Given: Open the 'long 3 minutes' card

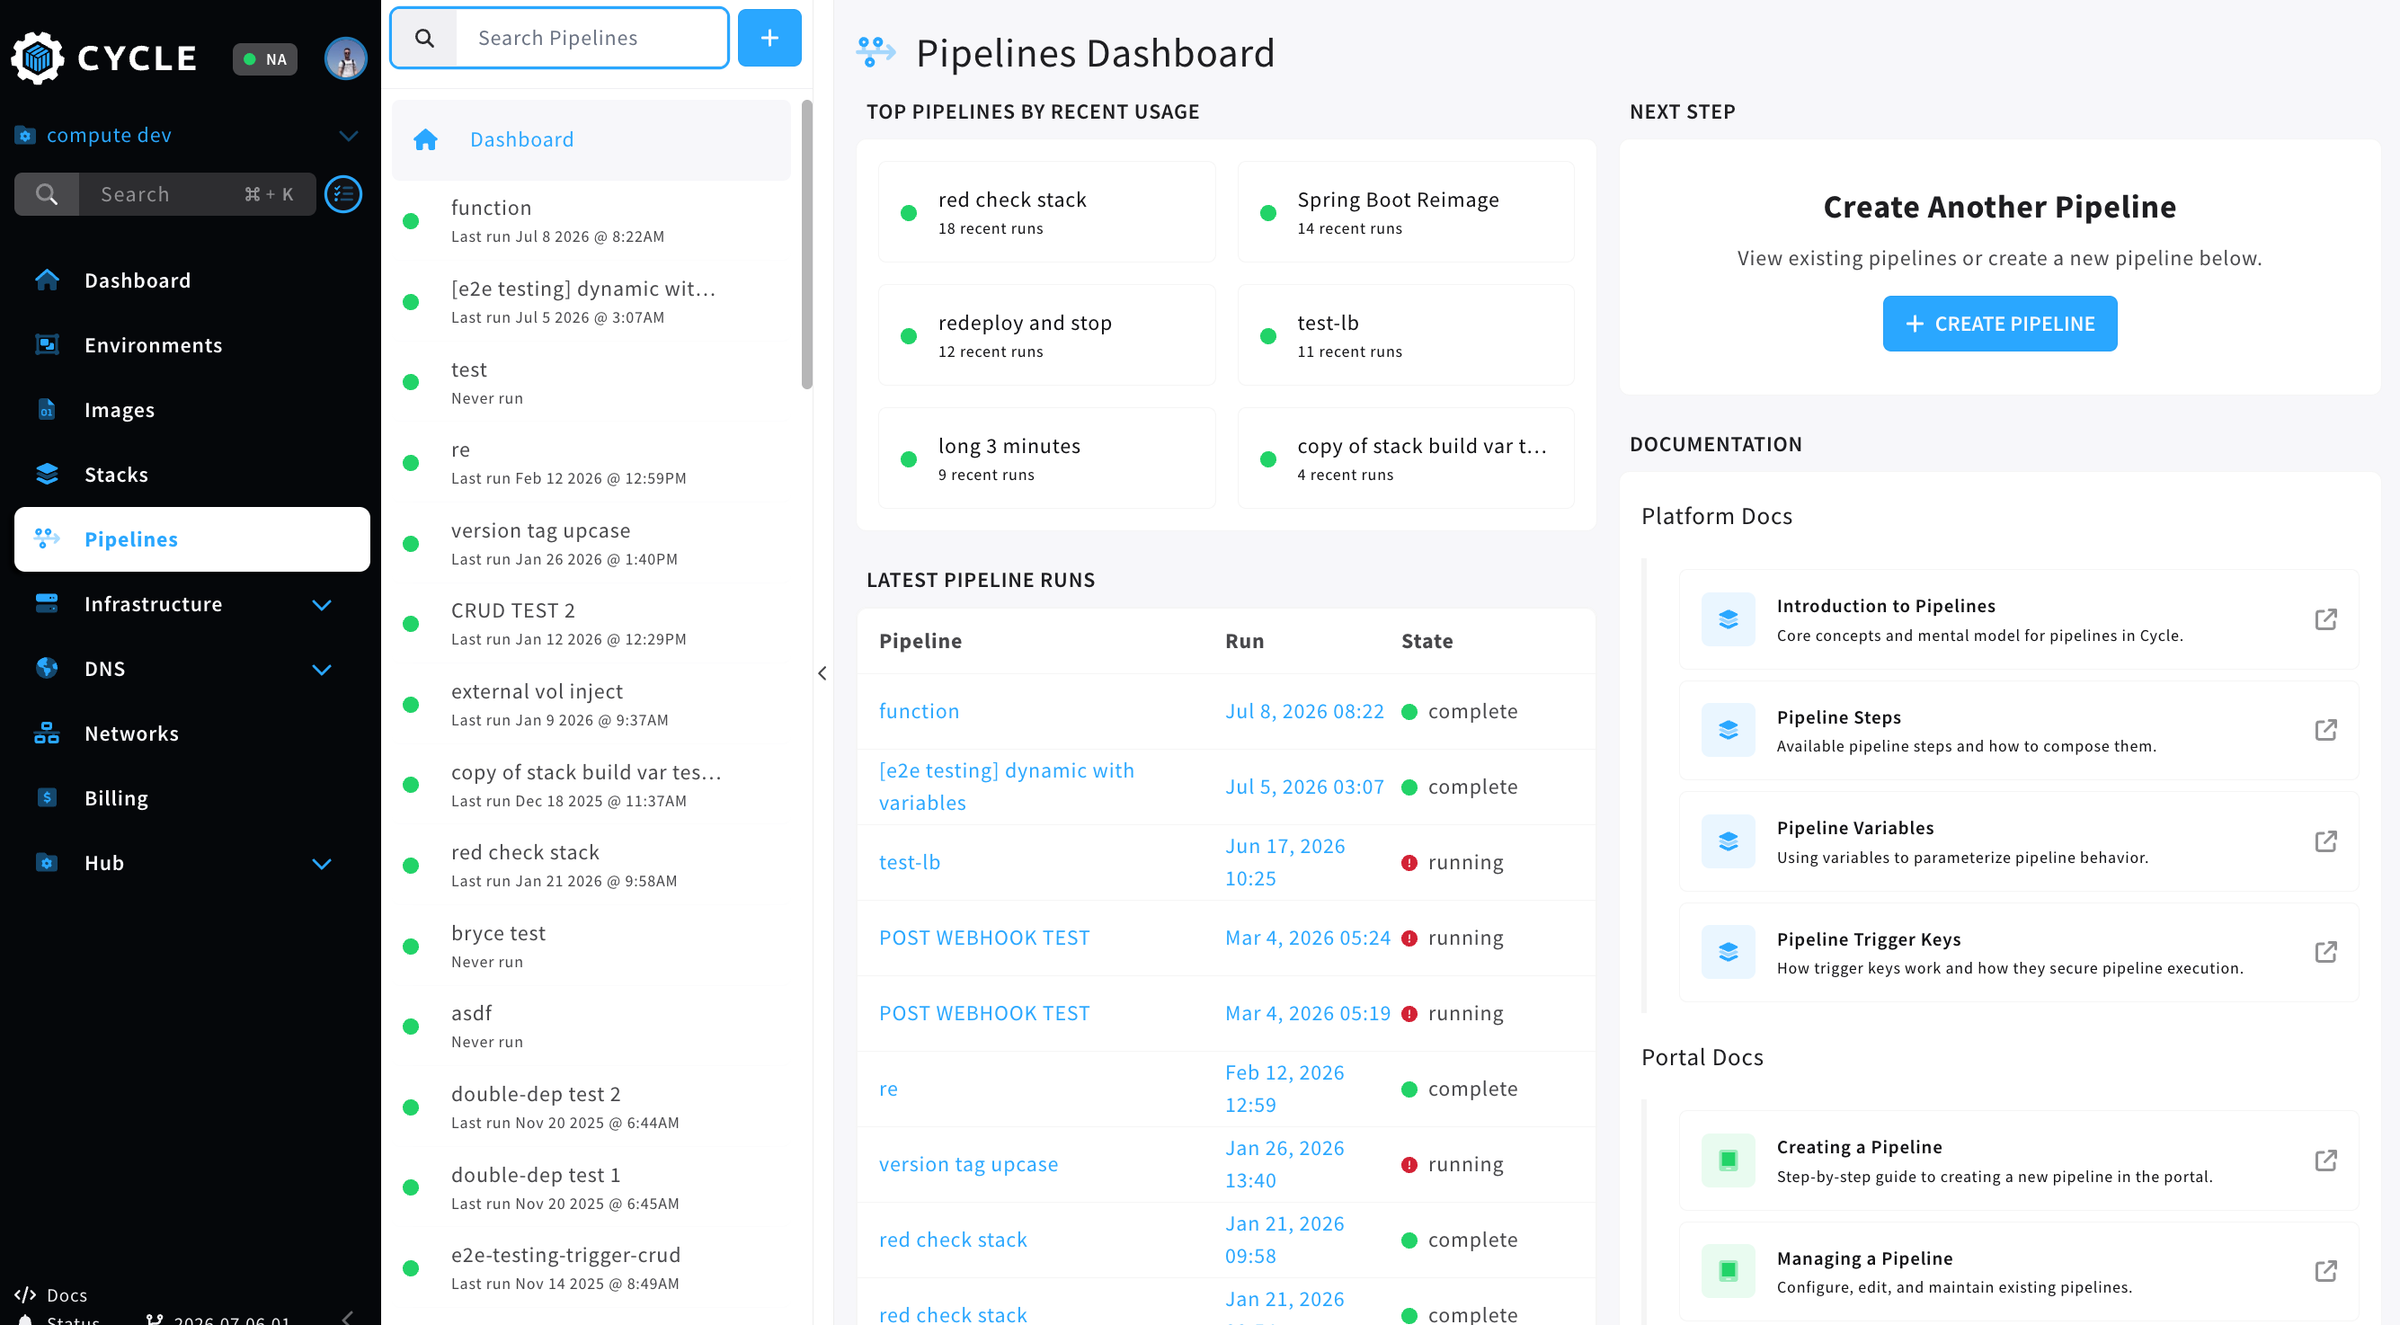Looking at the screenshot, I should coord(1047,458).
